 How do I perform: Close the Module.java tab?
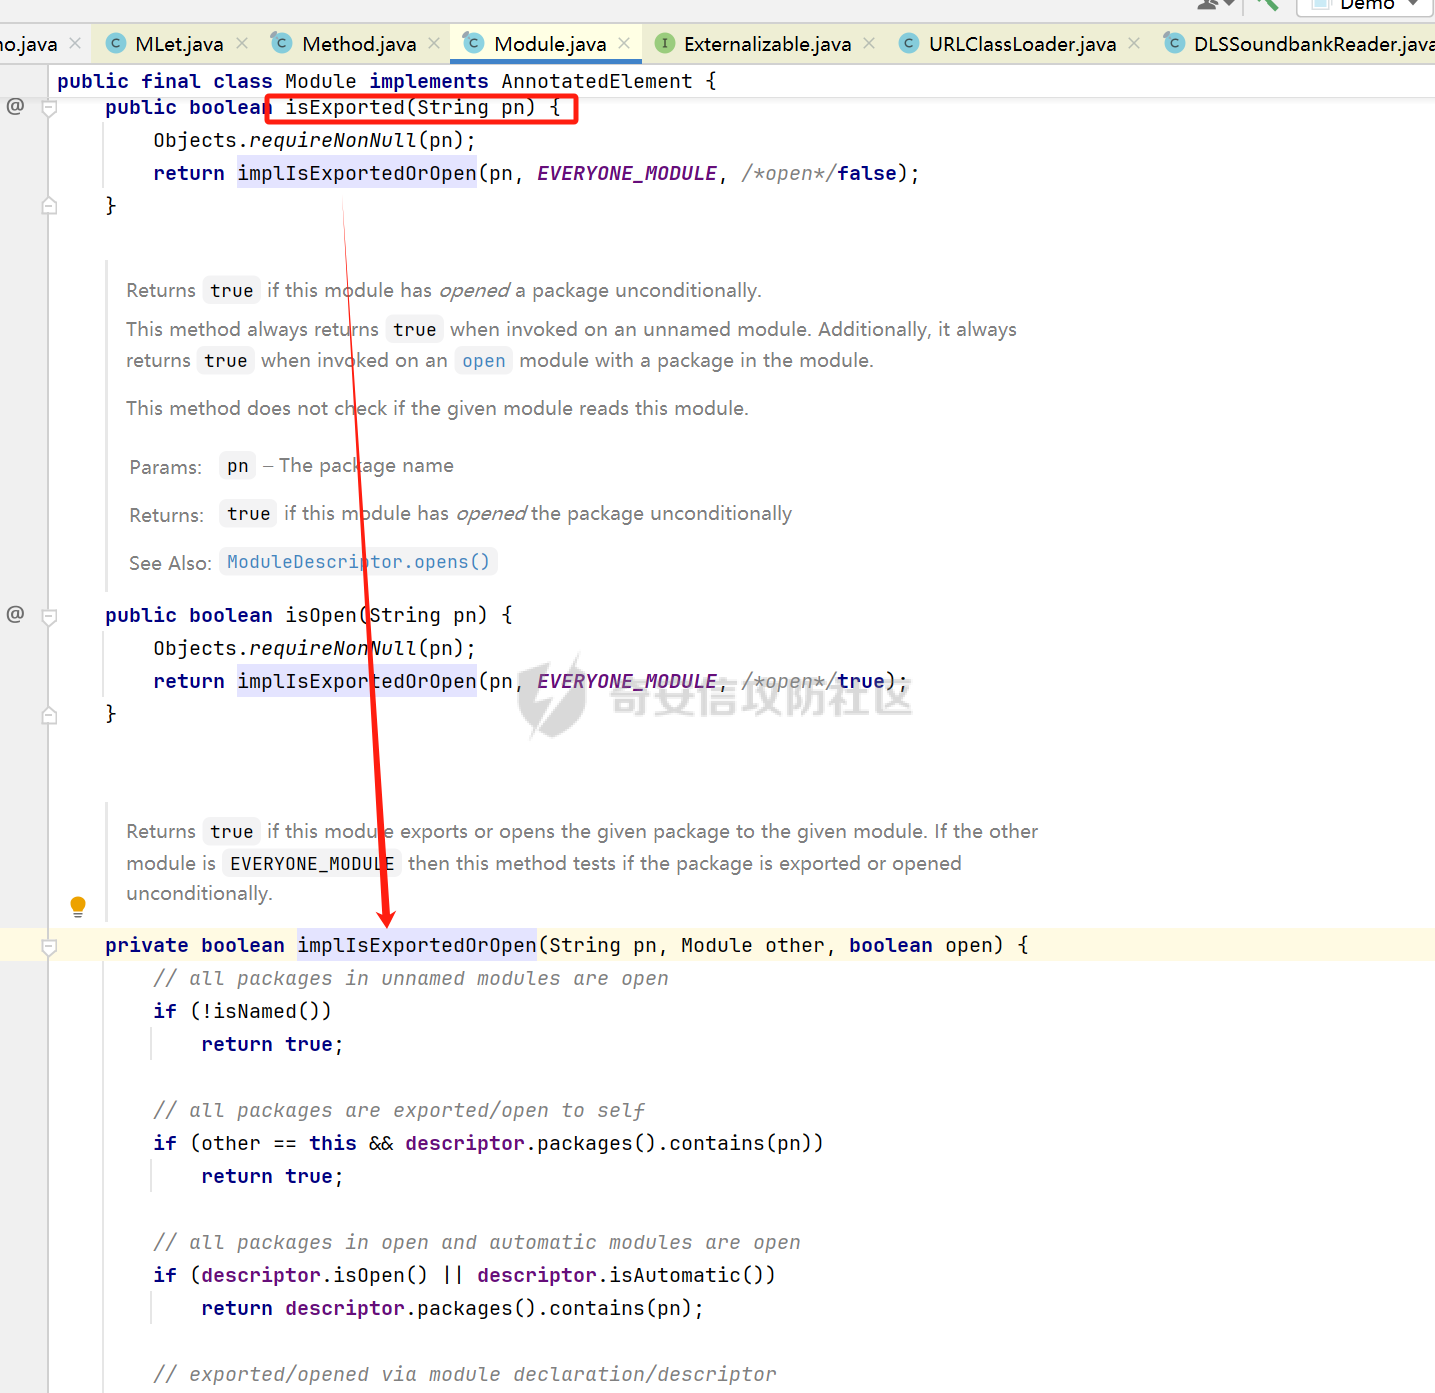(x=624, y=43)
